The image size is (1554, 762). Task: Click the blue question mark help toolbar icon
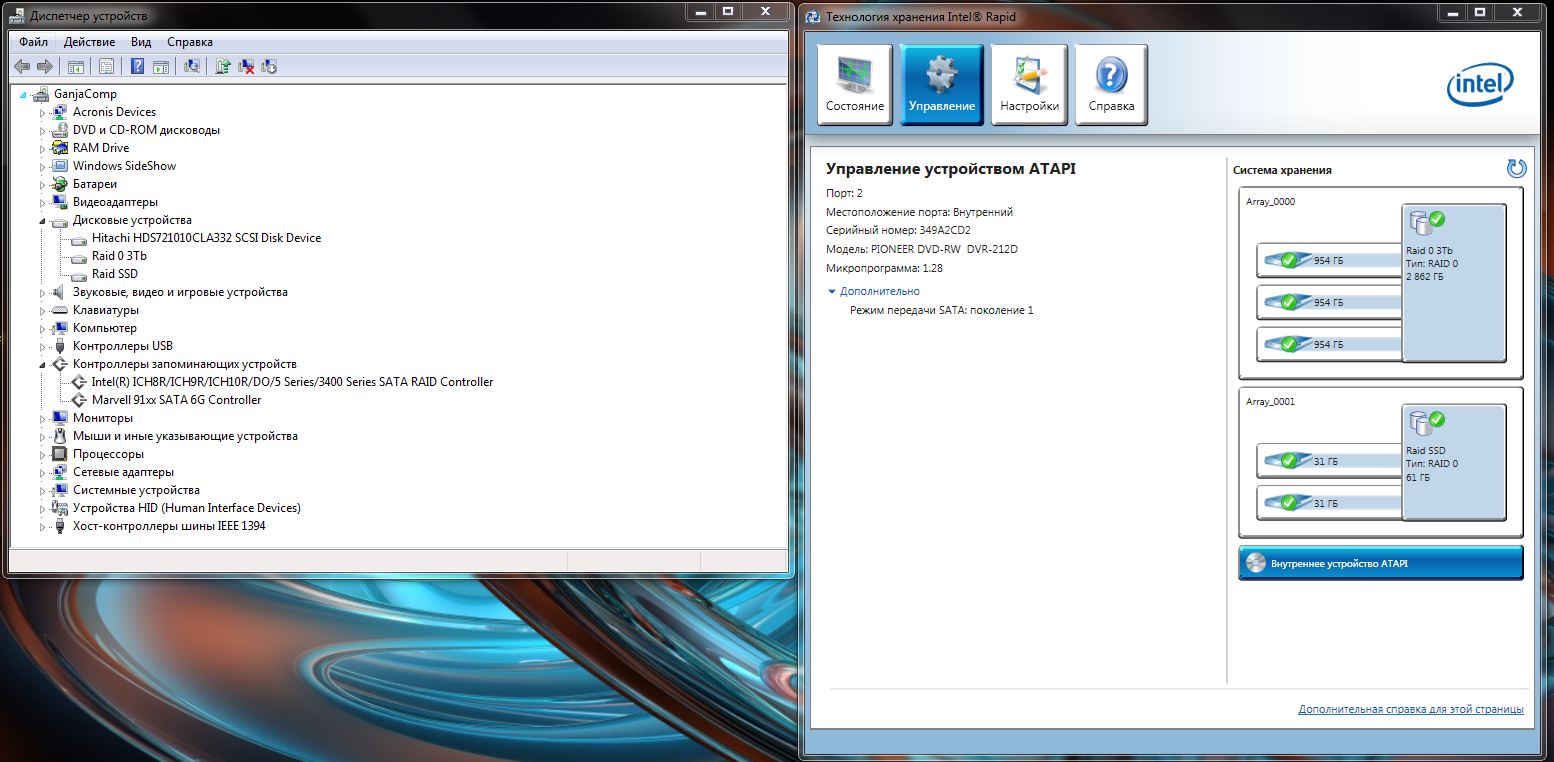pos(137,66)
